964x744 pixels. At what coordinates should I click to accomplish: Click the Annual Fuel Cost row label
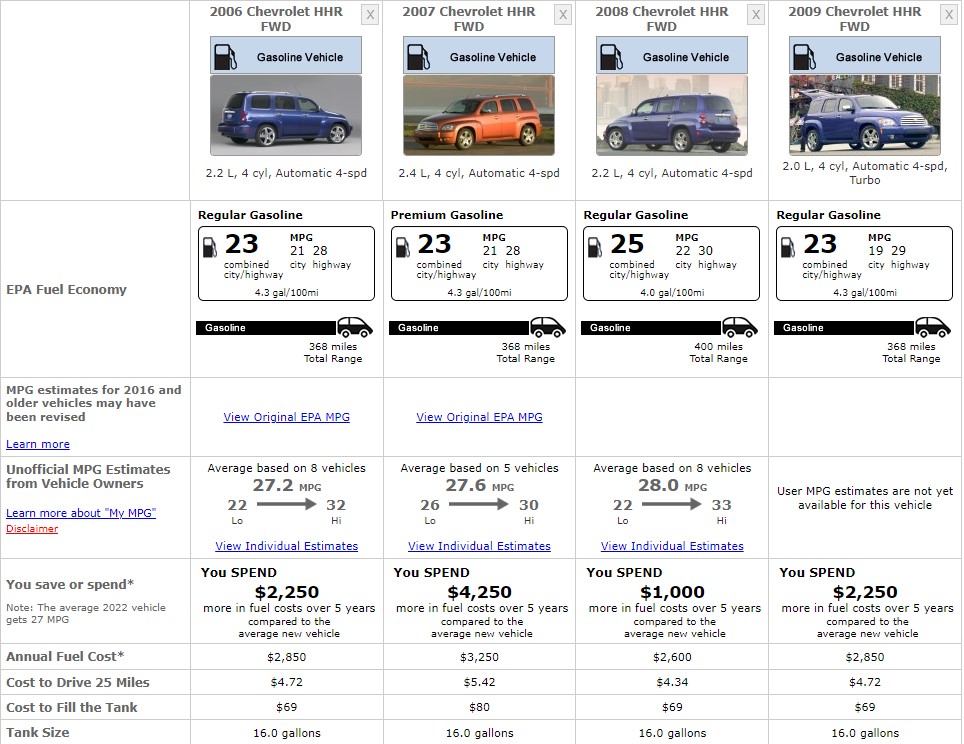[x=65, y=657]
